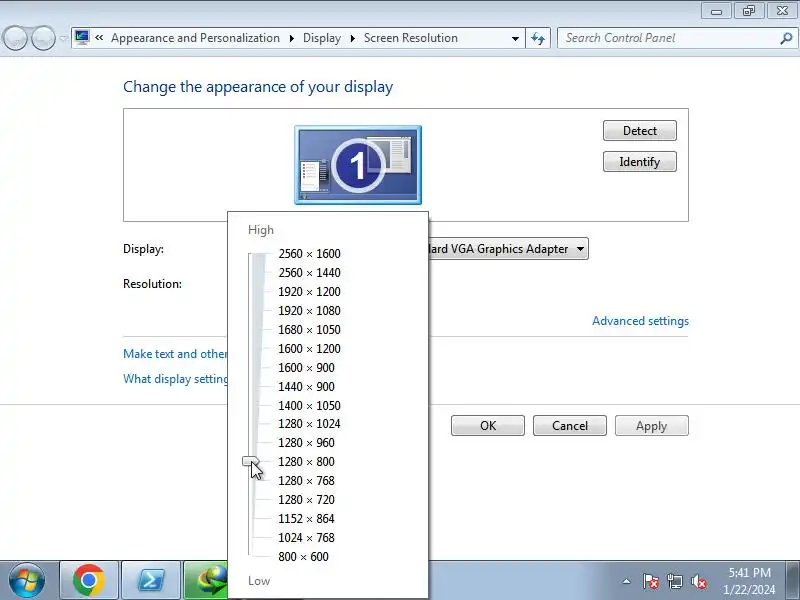Restore down the Screen Resolution window
The width and height of the screenshot is (800, 600).
(x=749, y=11)
